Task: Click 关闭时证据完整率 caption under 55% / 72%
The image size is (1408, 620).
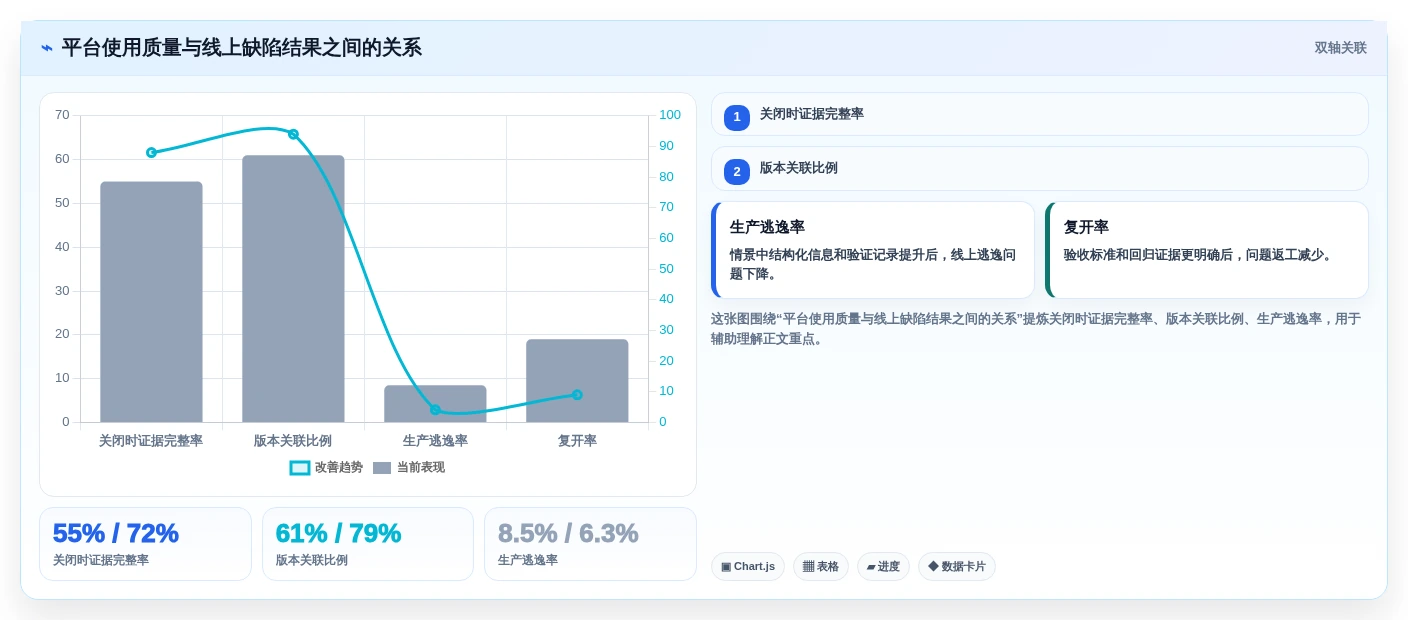Action: [x=101, y=561]
